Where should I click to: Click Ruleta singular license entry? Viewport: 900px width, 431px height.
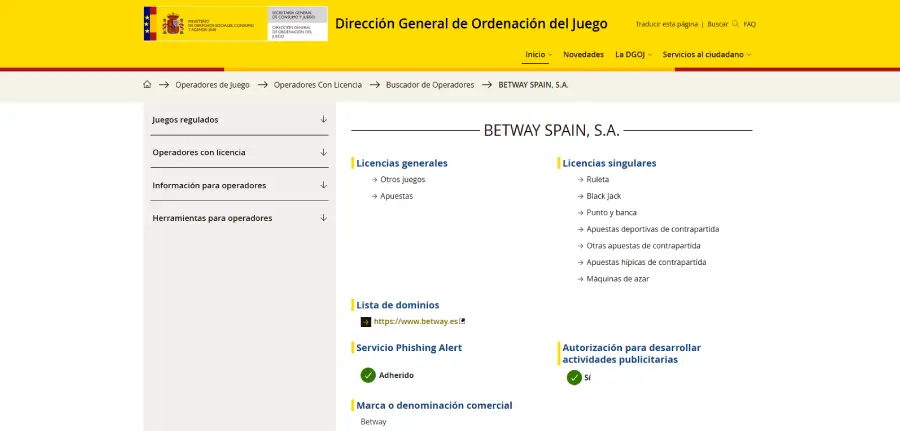pyautogui.click(x=598, y=179)
